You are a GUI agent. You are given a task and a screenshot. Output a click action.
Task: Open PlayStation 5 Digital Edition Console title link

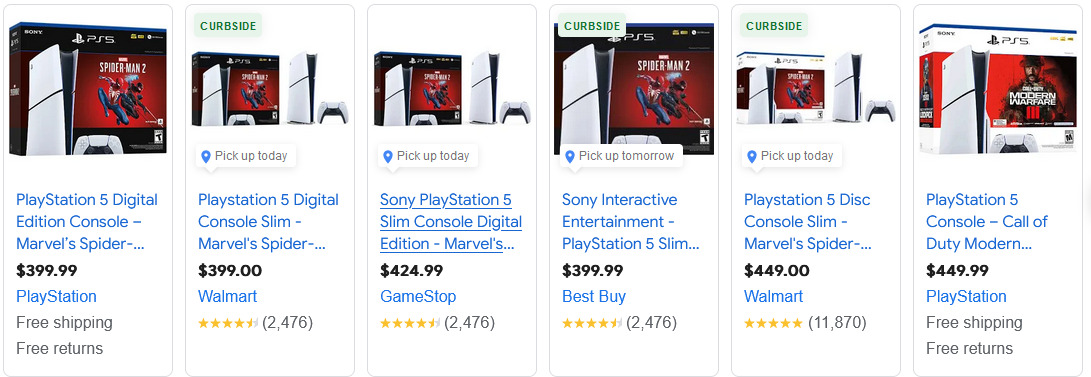[x=87, y=222]
